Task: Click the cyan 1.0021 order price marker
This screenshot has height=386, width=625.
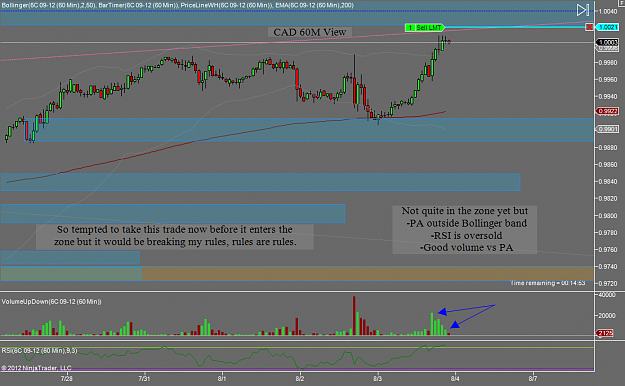Action: tap(607, 27)
